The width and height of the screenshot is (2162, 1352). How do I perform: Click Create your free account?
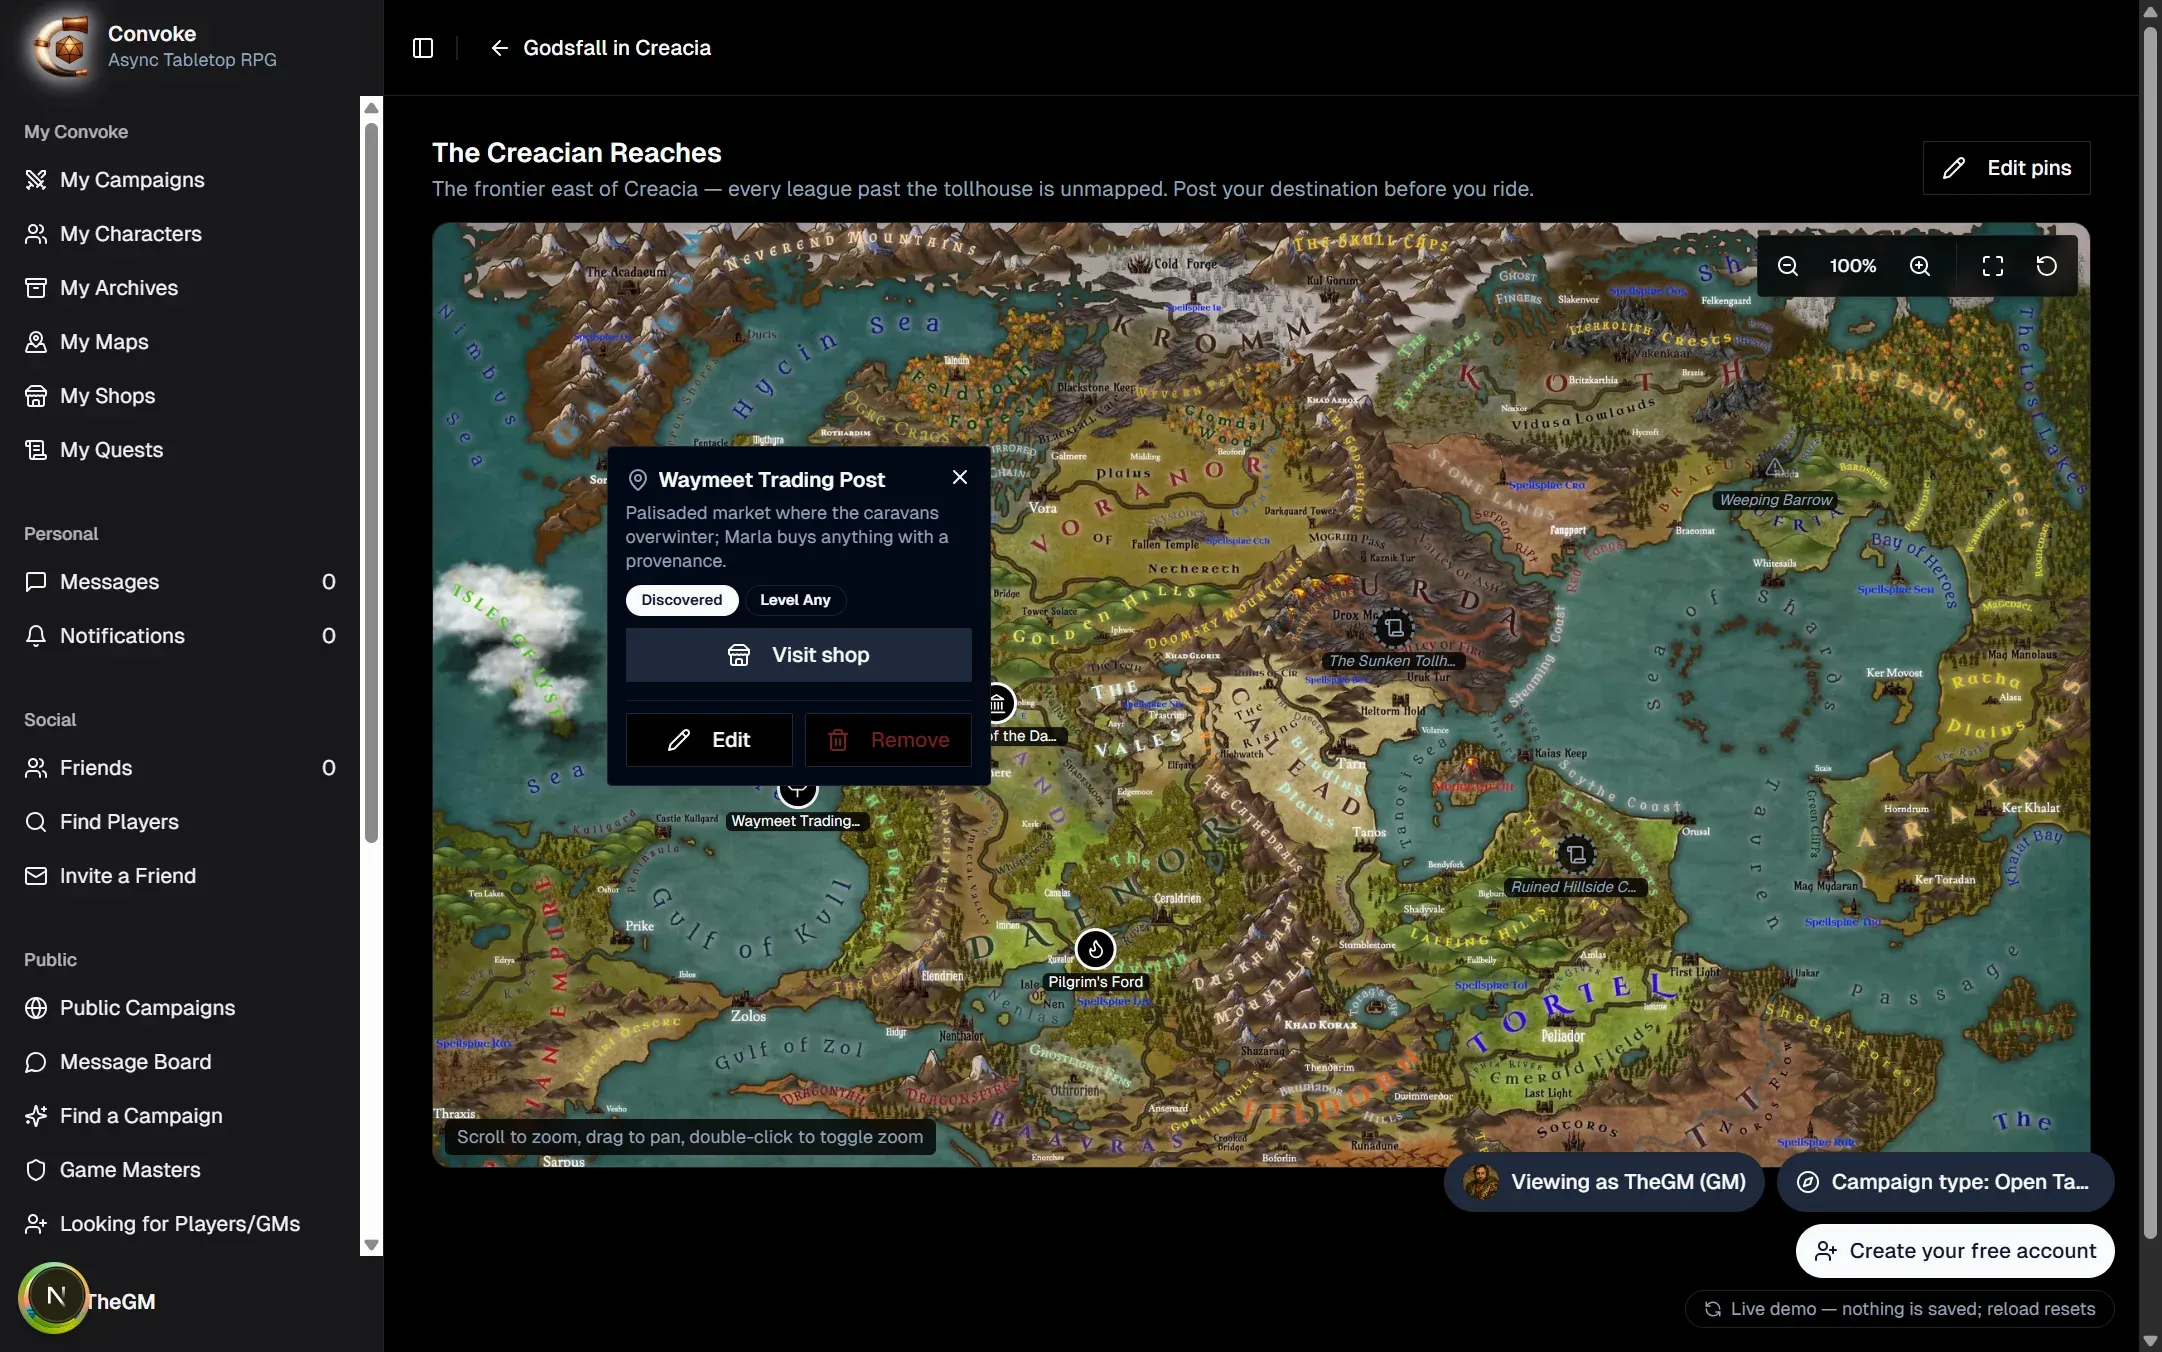pyautogui.click(x=1955, y=1251)
